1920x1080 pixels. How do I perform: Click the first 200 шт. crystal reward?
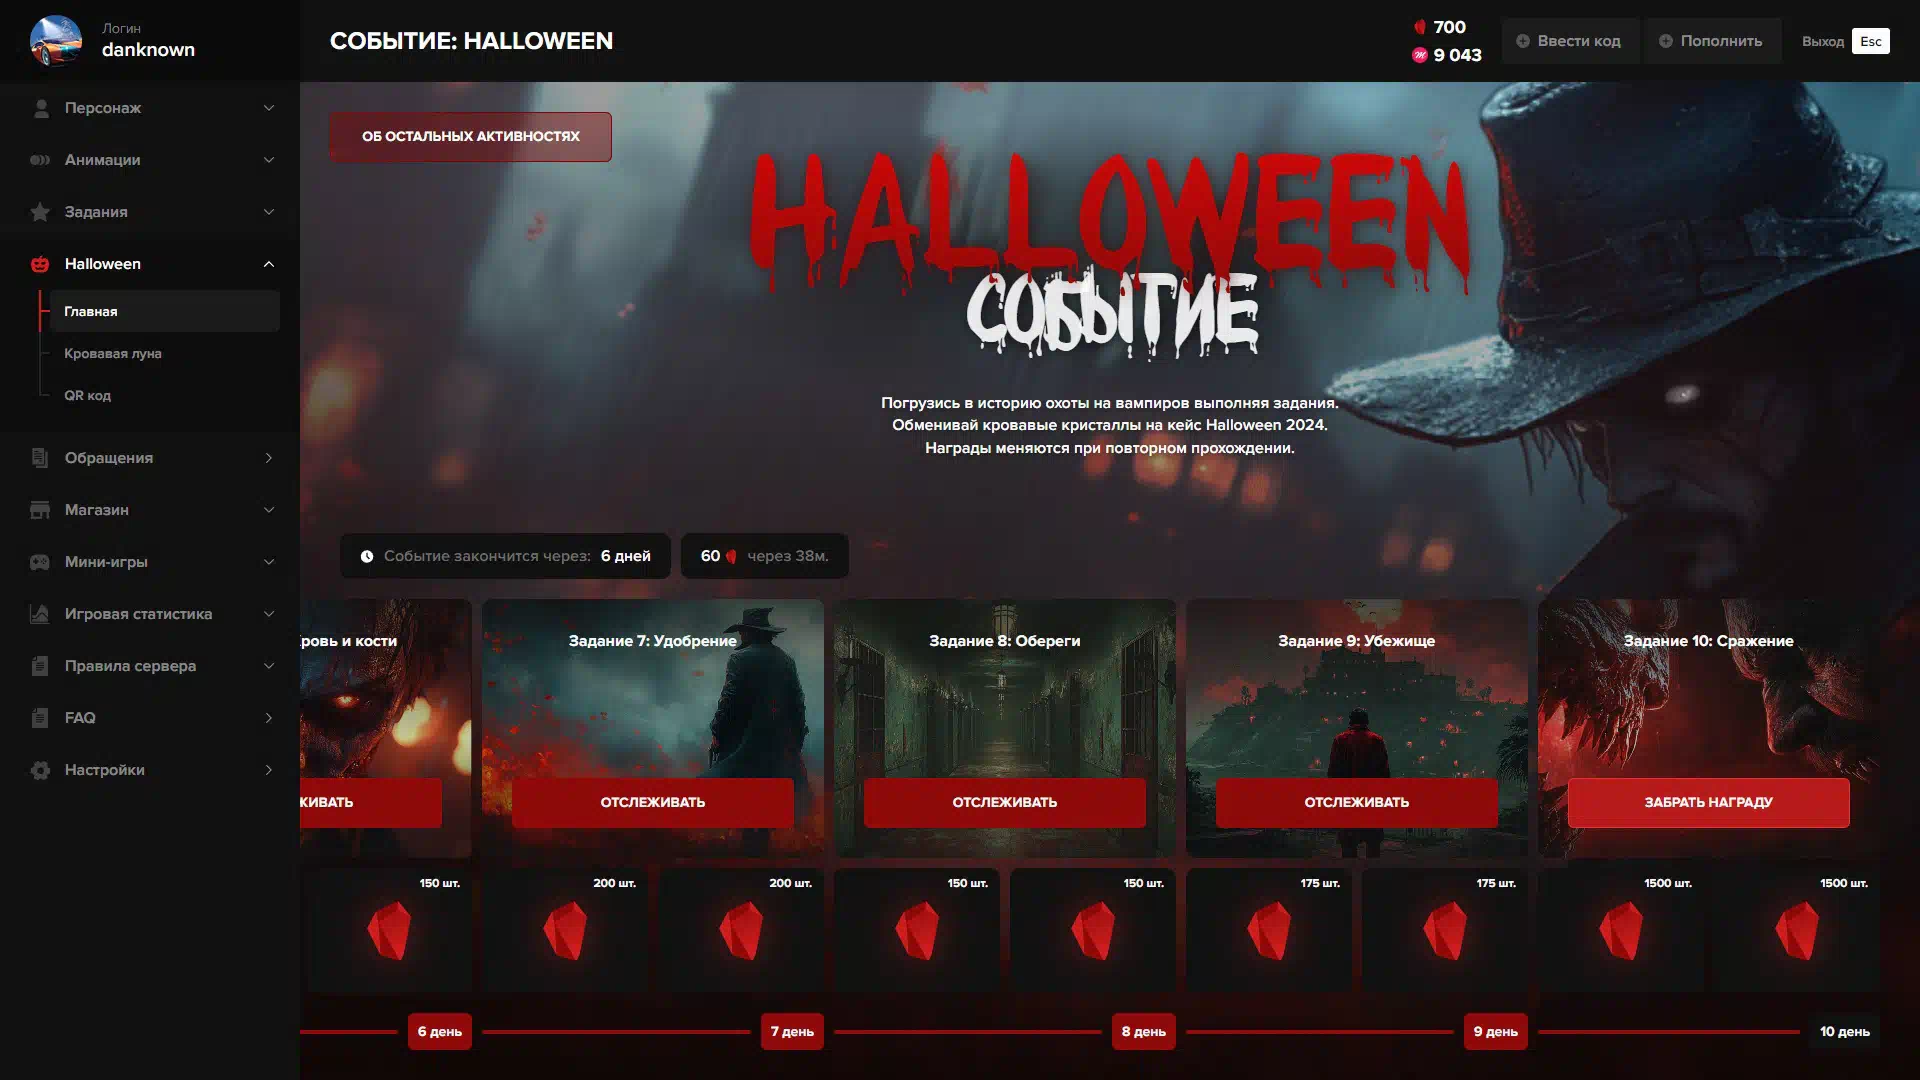[x=565, y=930]
